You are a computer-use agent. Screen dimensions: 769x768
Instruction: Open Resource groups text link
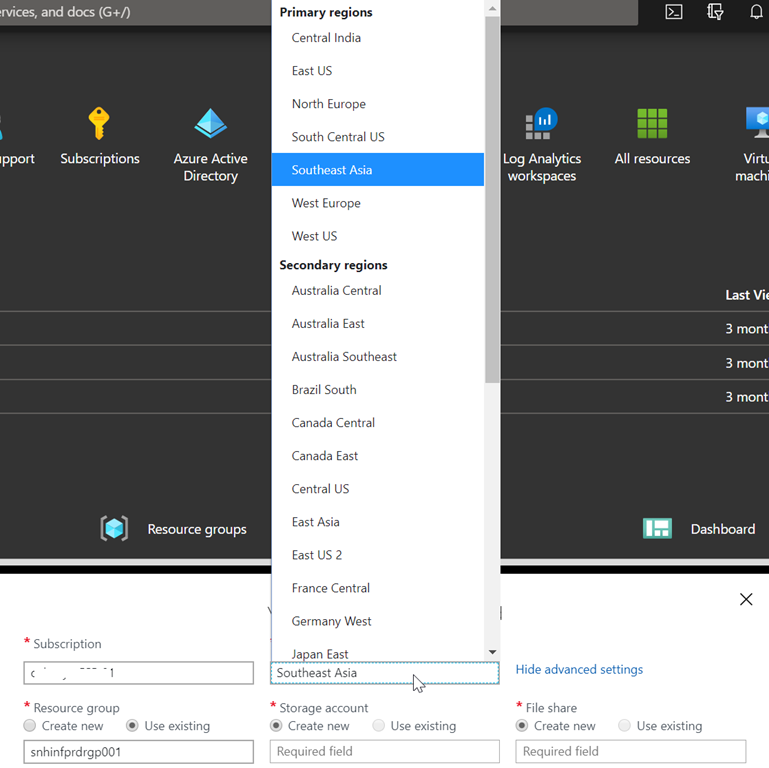click(x=197, y=529)
